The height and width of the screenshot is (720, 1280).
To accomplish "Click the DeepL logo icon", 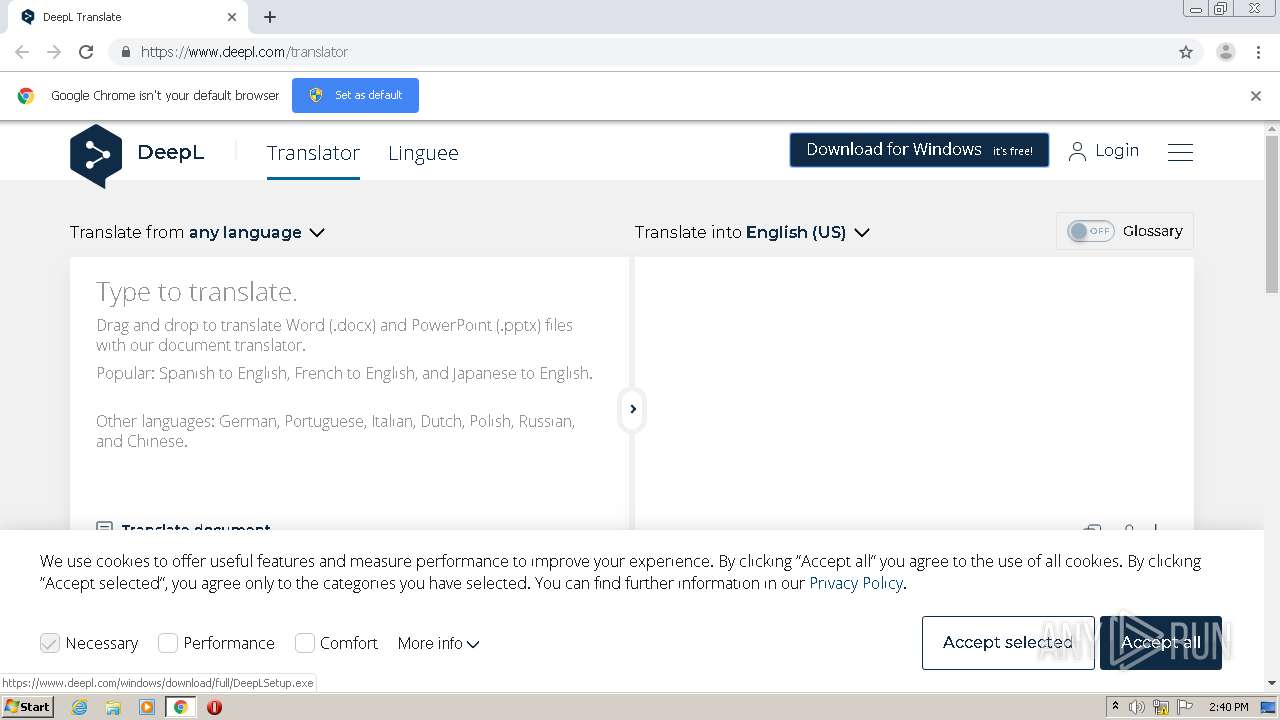I will (x=96, y=156).
